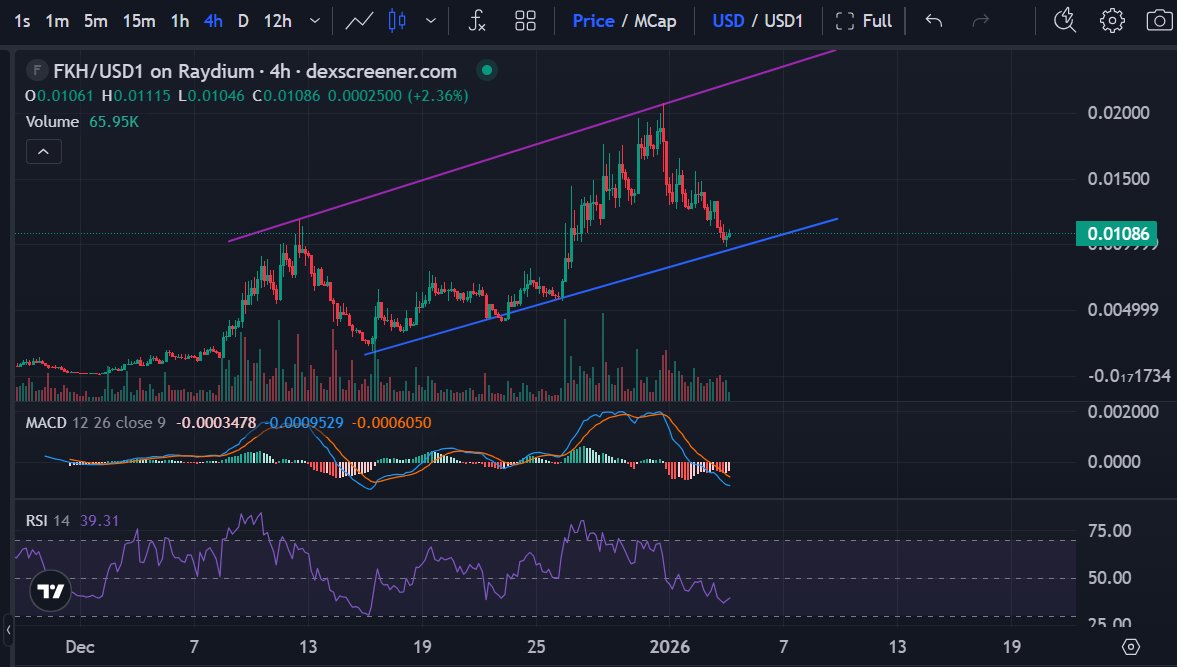Switch to the 5m timeframe
The image size is (1177, 667).
tap(95, 21)
